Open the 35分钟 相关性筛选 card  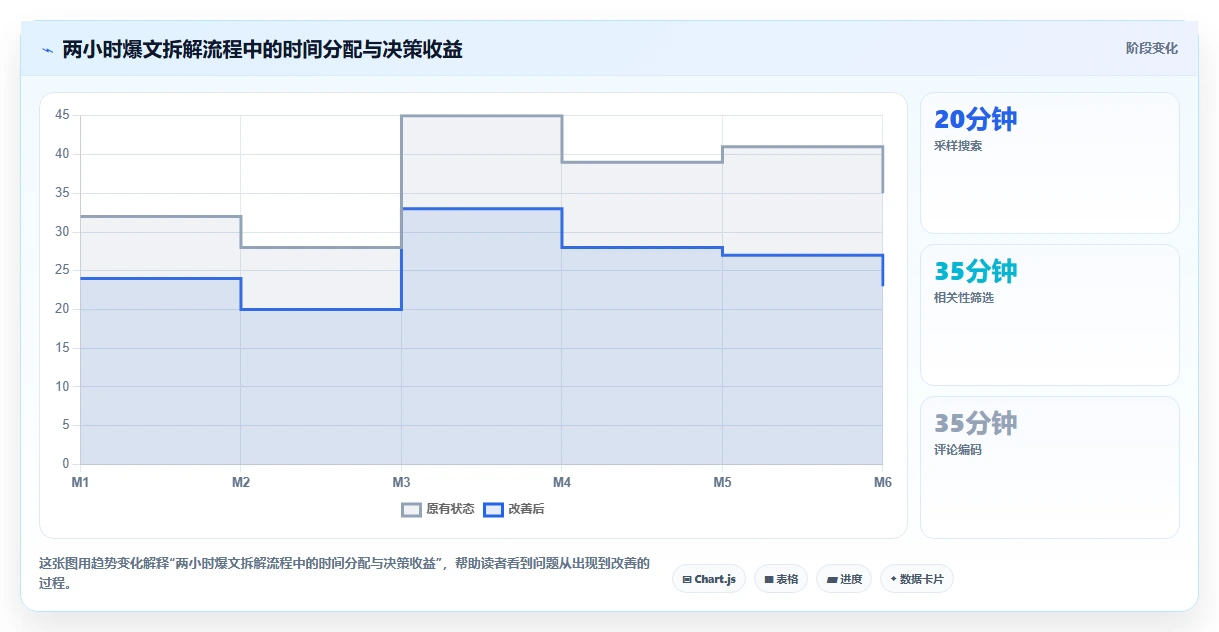coord(1050,315)
